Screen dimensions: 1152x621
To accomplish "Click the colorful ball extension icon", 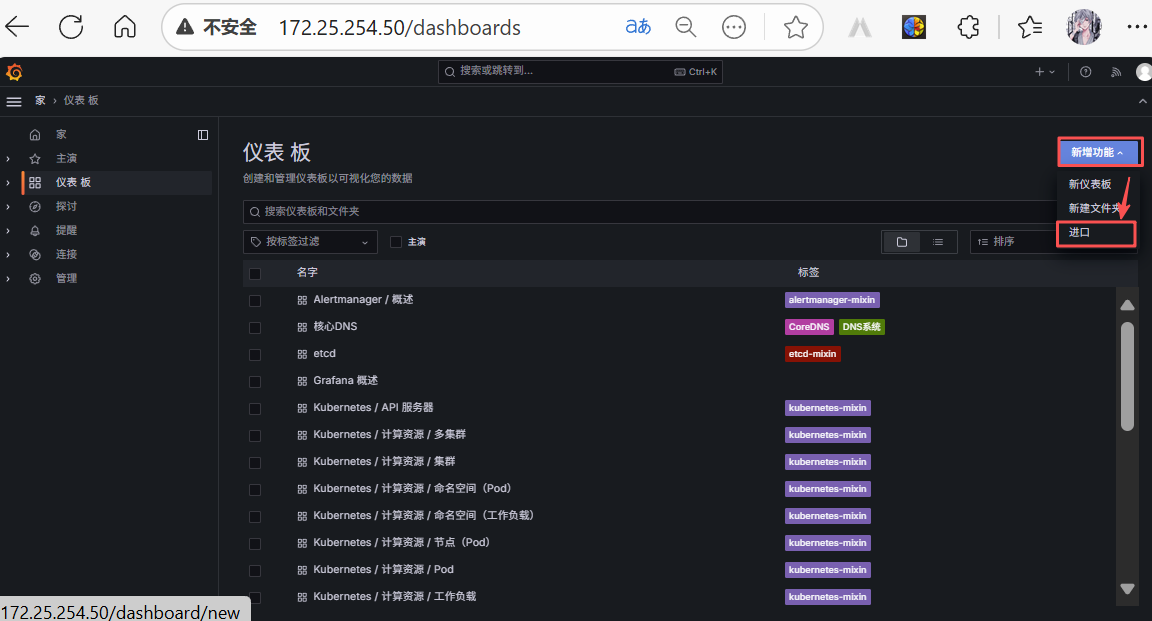I will [914, 27].
